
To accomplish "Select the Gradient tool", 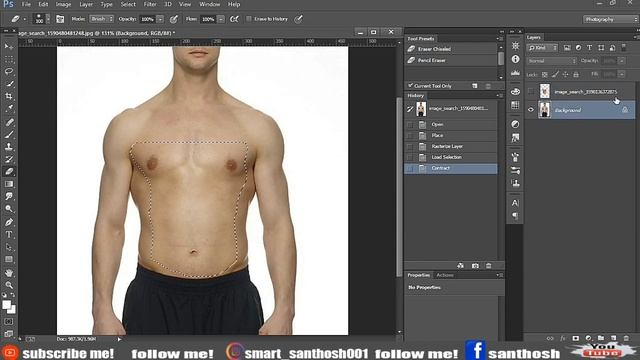I will (x=9, y=184).
